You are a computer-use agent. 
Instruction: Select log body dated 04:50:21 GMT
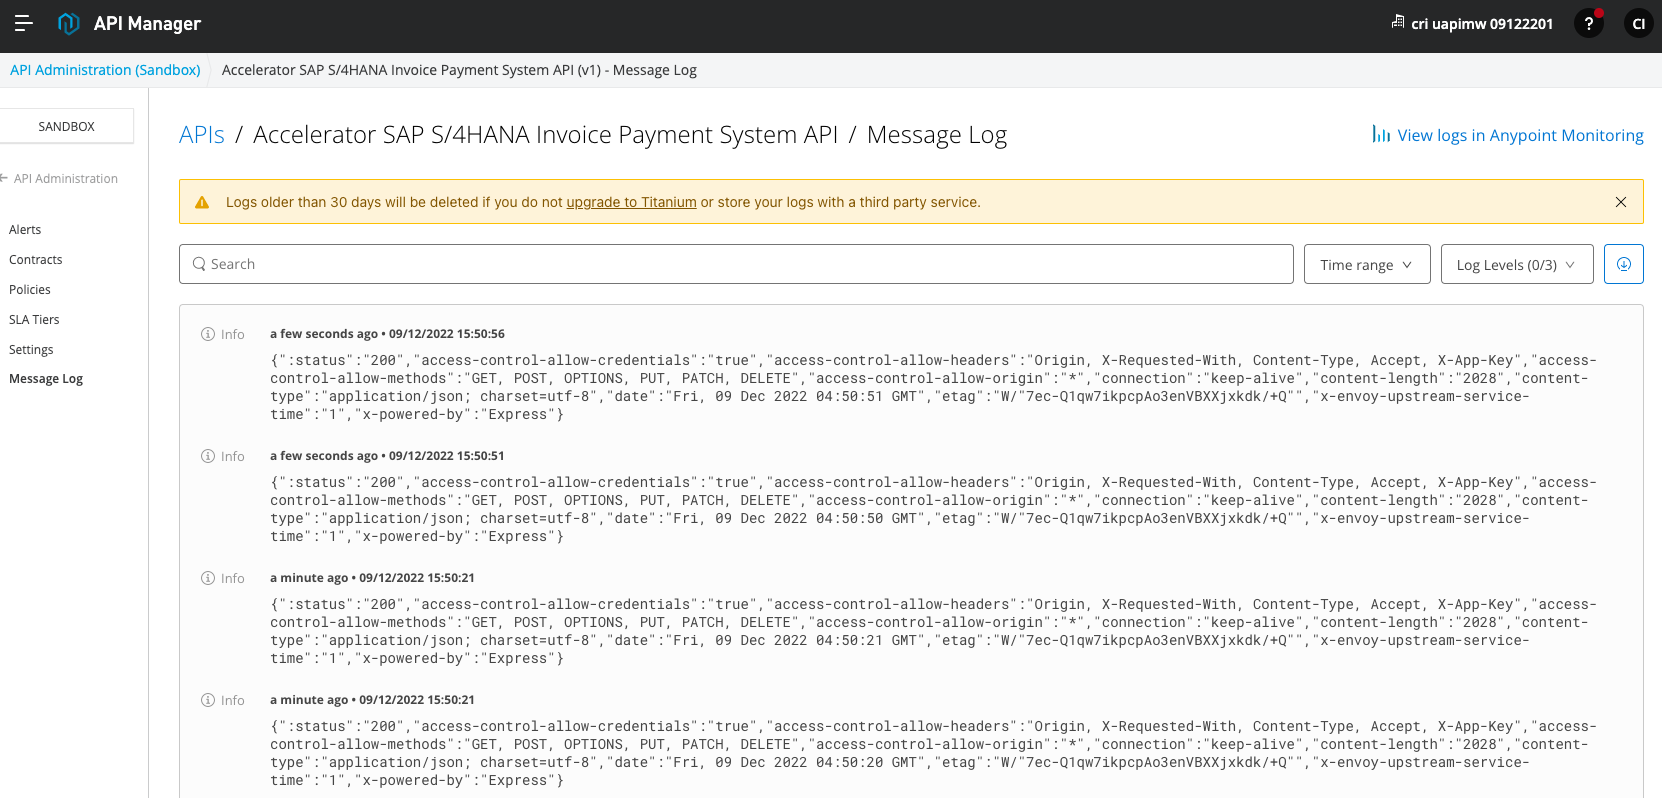click(933, 631)
